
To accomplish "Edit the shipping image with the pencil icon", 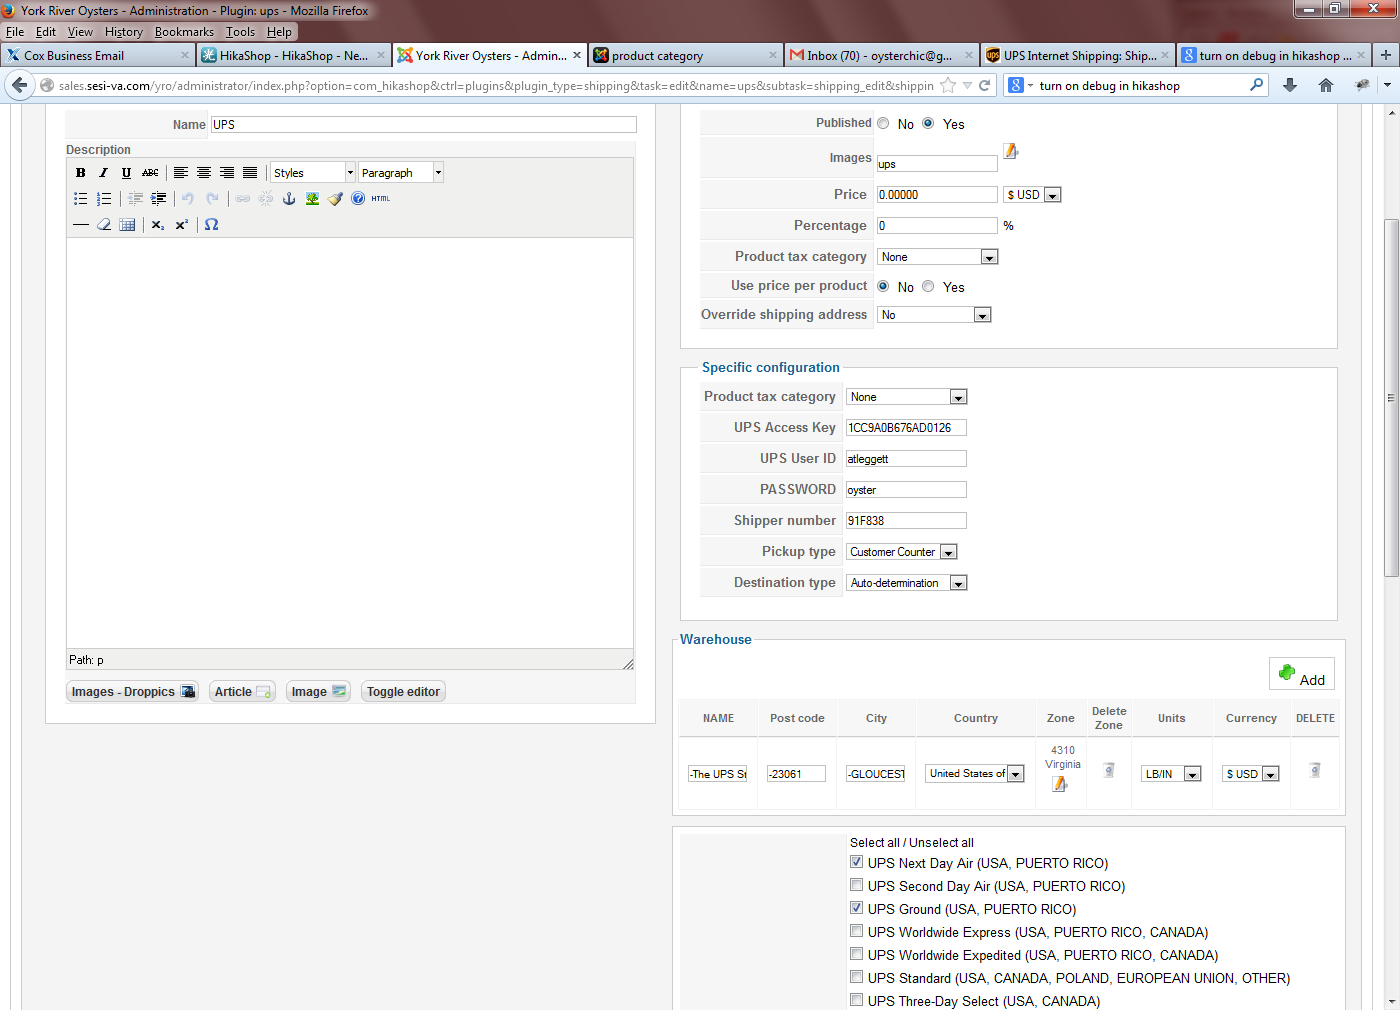I will (x=1011, y=151).
